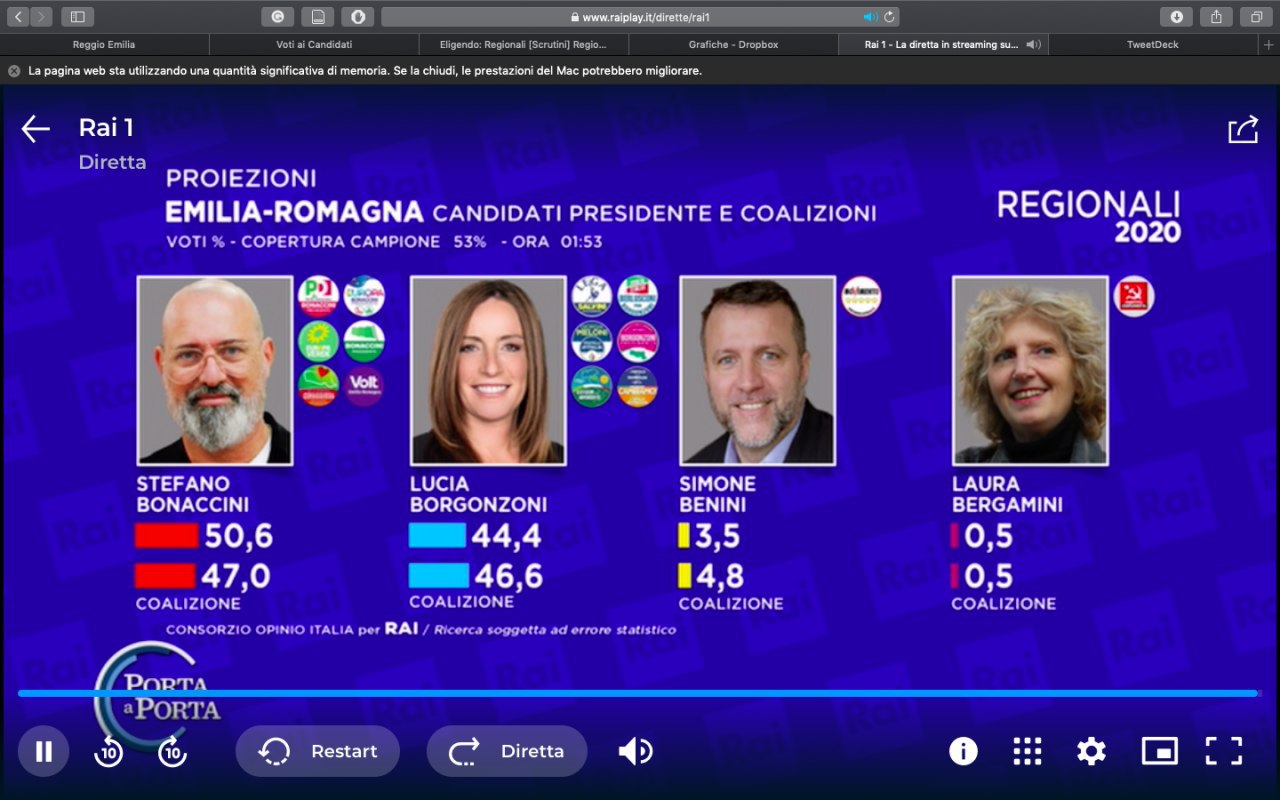1280x800 pixels.
Task: Skip forward 10 seconds
Action: tap(172, 751)
